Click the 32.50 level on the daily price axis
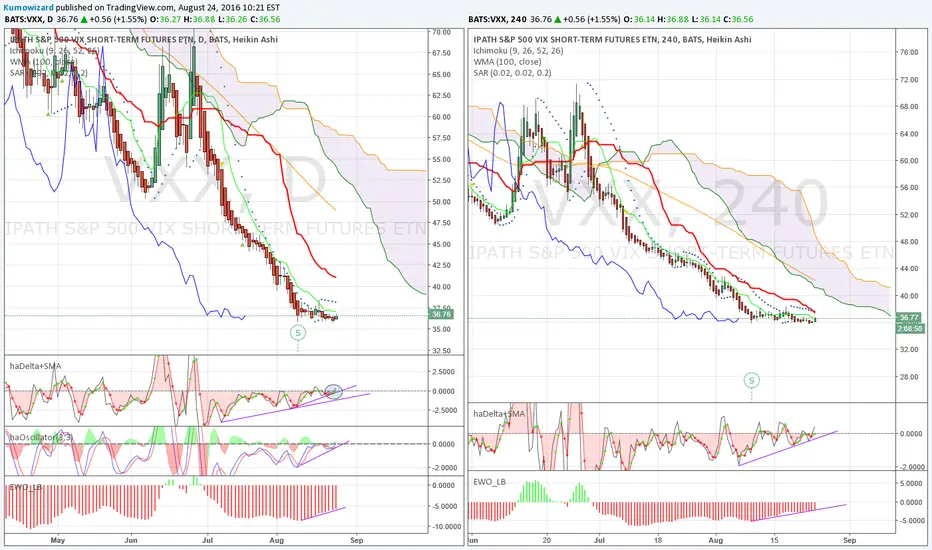The image size is (932, 550). coord(442,351)
